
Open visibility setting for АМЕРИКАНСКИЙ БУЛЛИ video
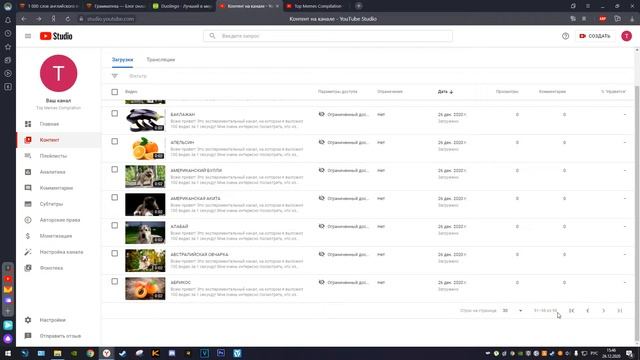pos(343,171)
